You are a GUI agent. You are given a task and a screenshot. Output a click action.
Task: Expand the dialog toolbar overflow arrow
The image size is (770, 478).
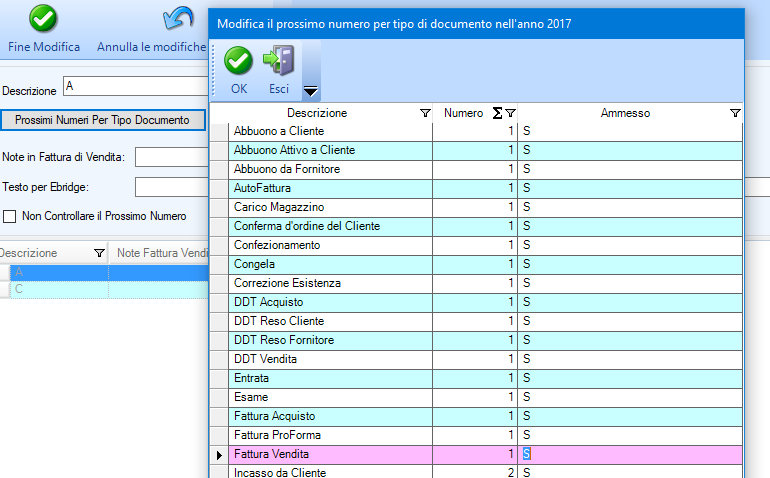coord(310,91)
